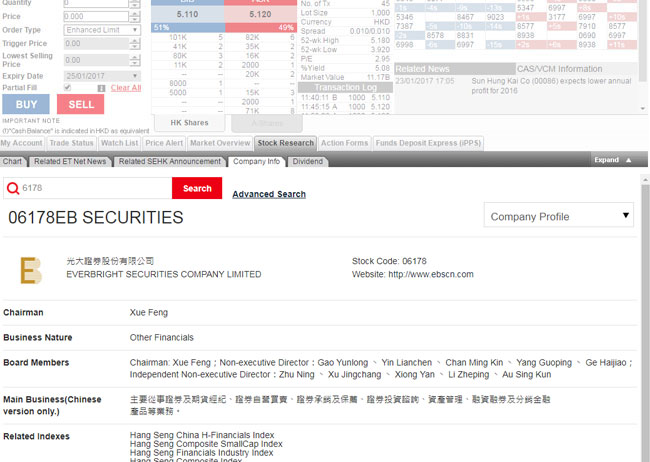
Task: Open the Order Type dropdown
Action: click(102, 30)
